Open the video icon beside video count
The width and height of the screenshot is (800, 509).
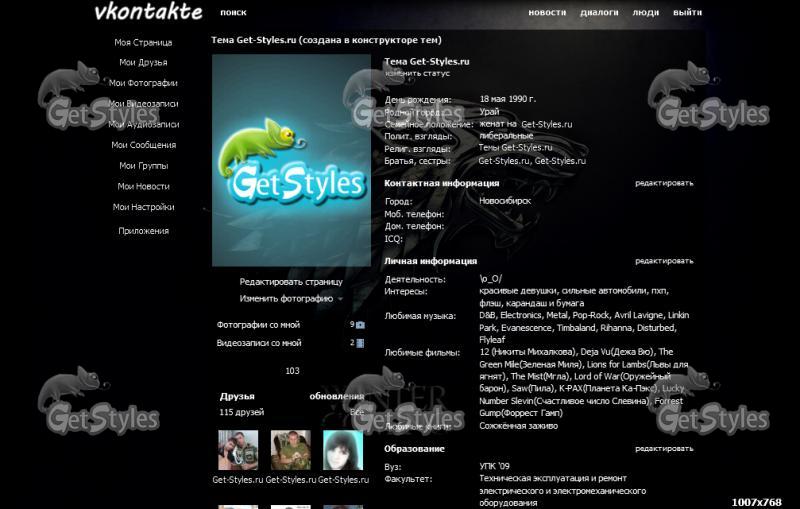click(x=360, y=343)
